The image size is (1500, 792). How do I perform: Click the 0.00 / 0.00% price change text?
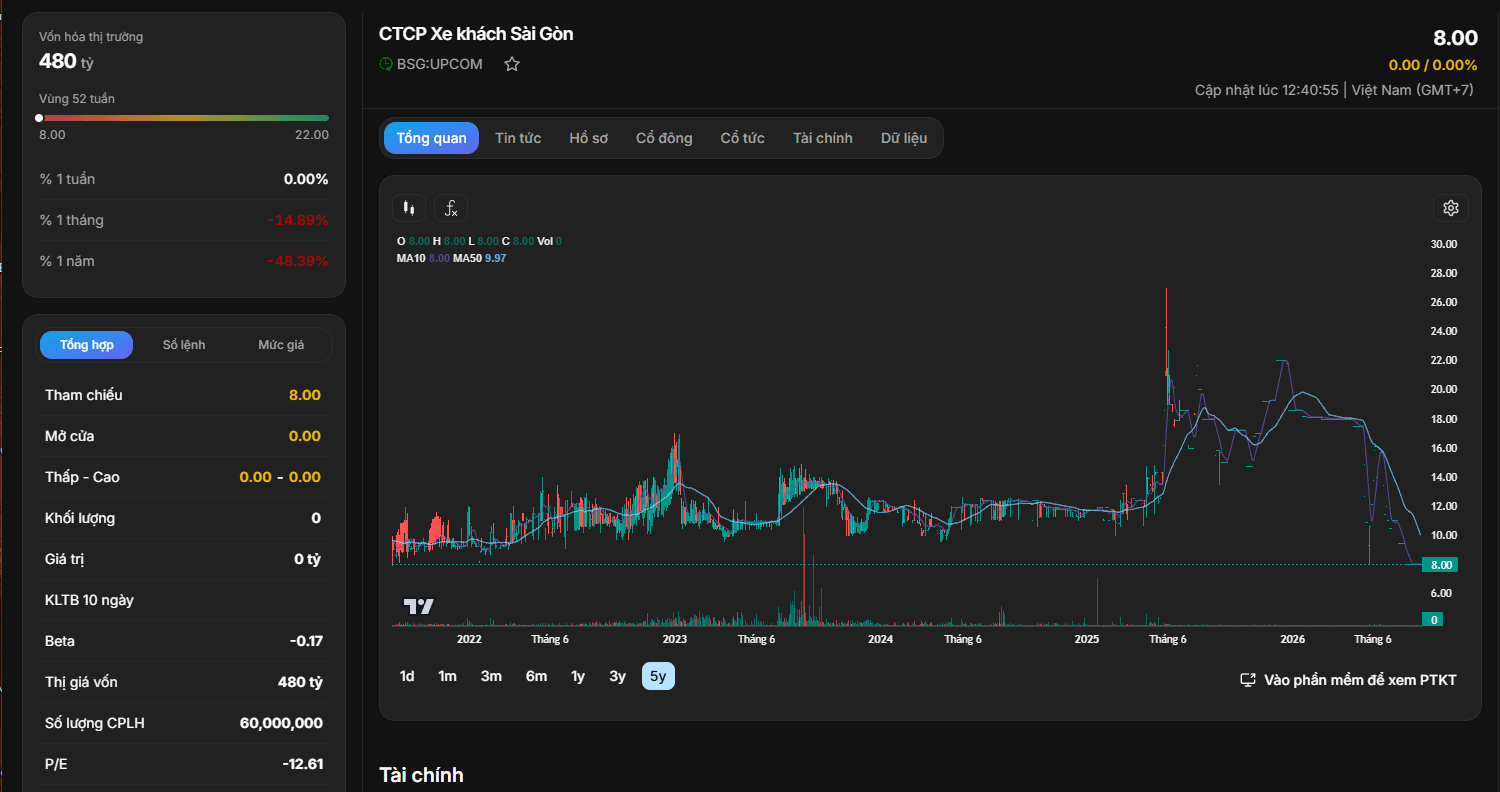tap(1433, 65)
